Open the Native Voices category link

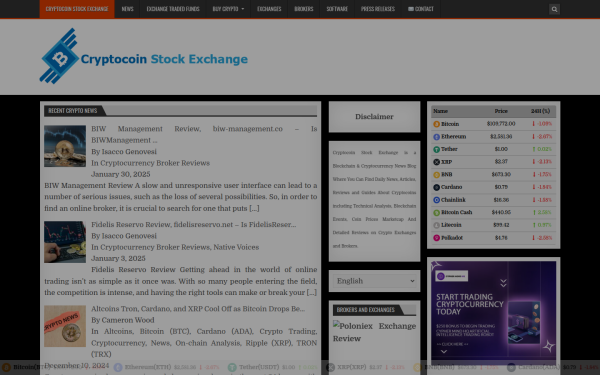point(236,247)
